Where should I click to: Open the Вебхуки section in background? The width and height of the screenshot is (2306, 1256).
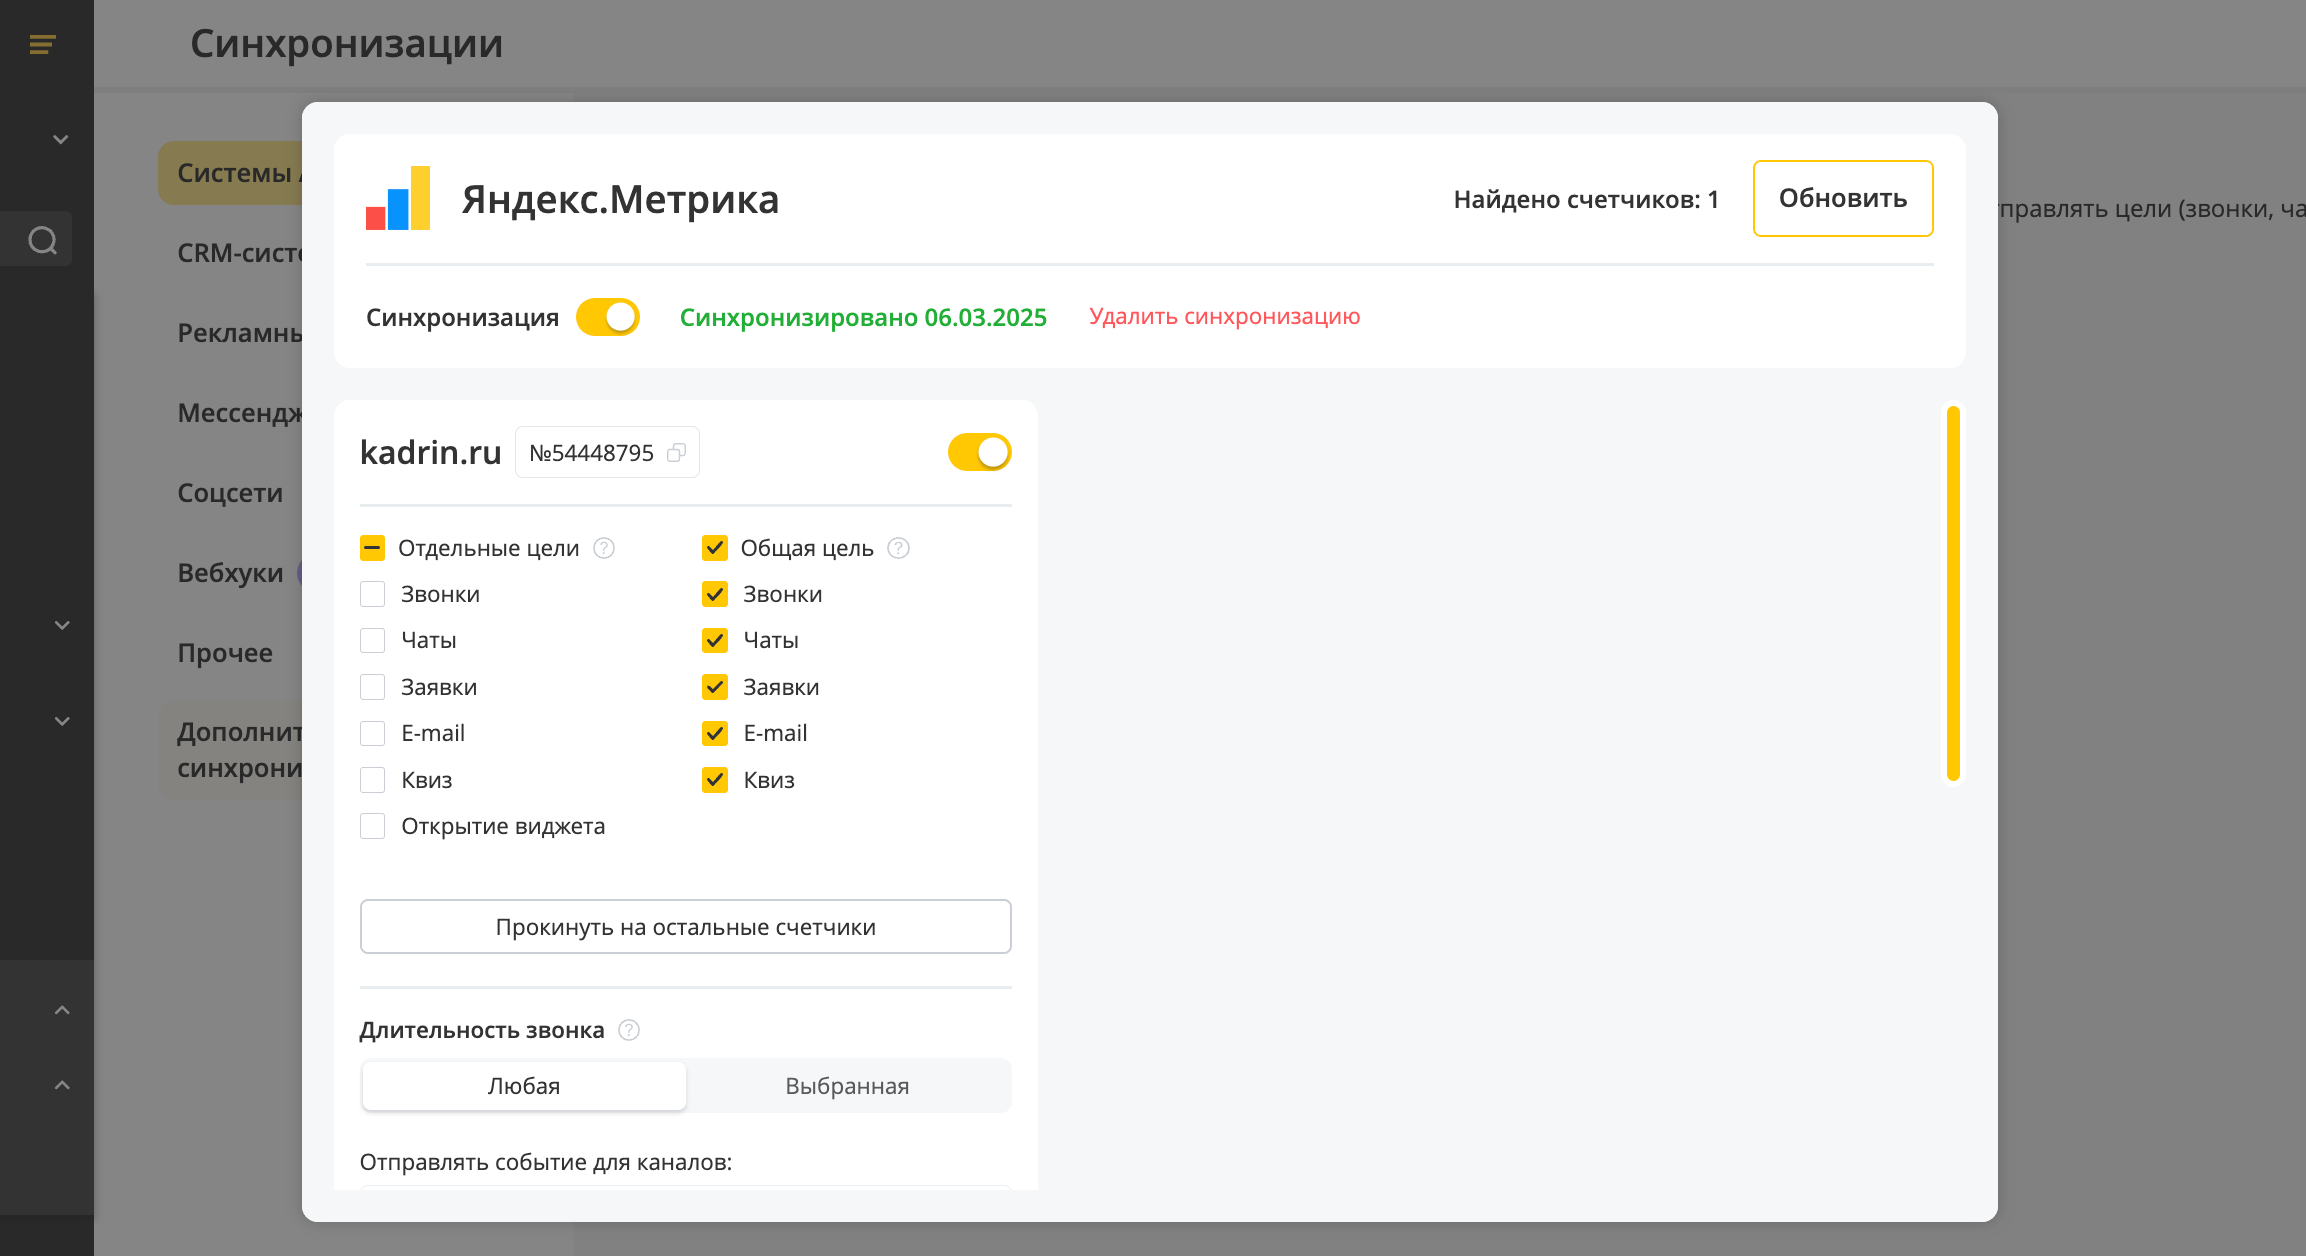pyautogui.click(x=230, y=573)
